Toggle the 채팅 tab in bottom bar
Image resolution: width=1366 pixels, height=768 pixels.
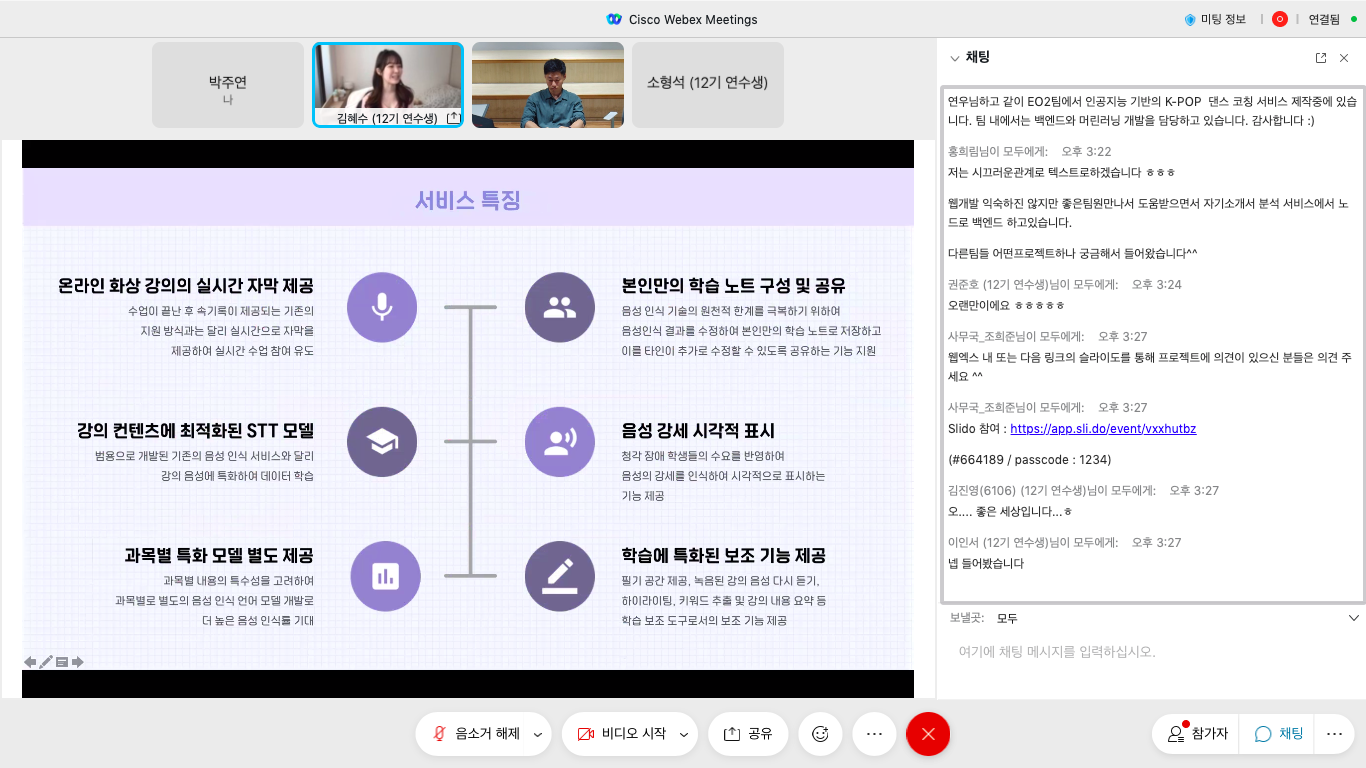click(1279, 734)
